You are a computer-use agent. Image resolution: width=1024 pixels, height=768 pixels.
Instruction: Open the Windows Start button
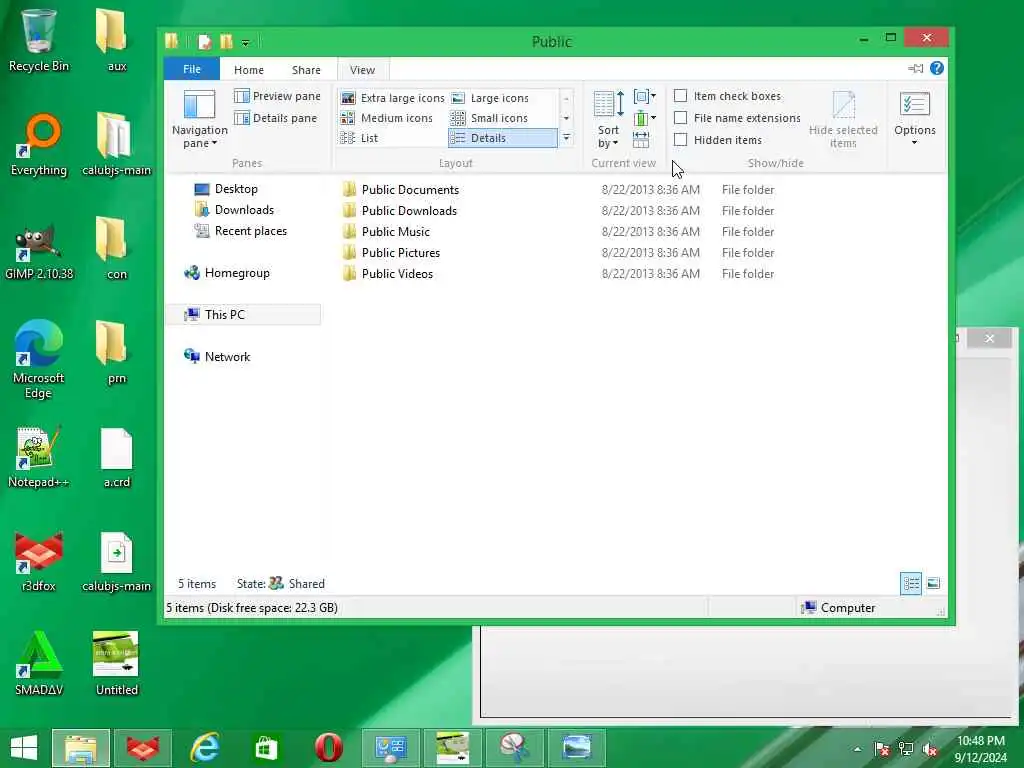(24, 748)
